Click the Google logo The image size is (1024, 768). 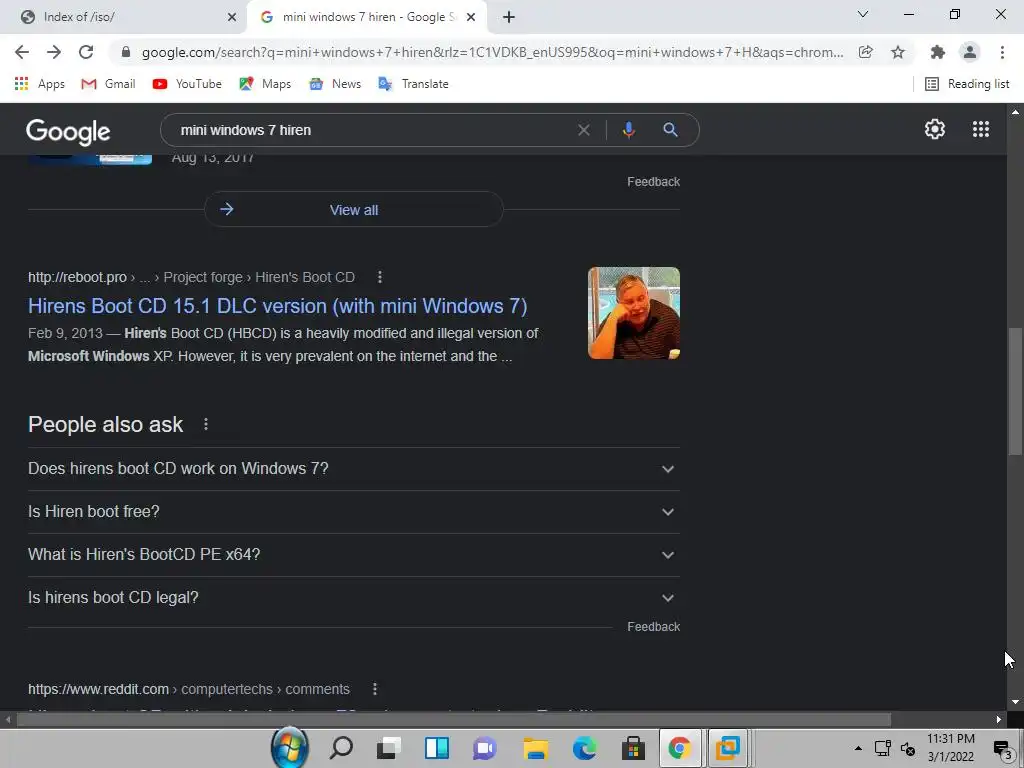pyautogui.click(x=68, y=131)
